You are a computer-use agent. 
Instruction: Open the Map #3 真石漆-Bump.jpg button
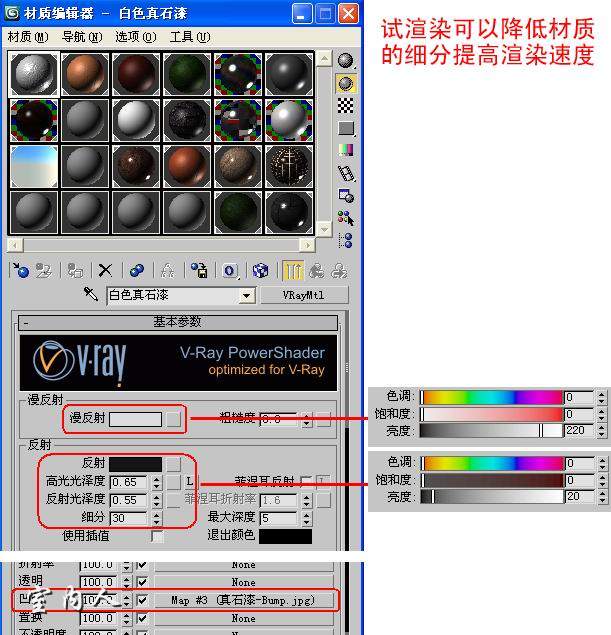pos(244,600)
